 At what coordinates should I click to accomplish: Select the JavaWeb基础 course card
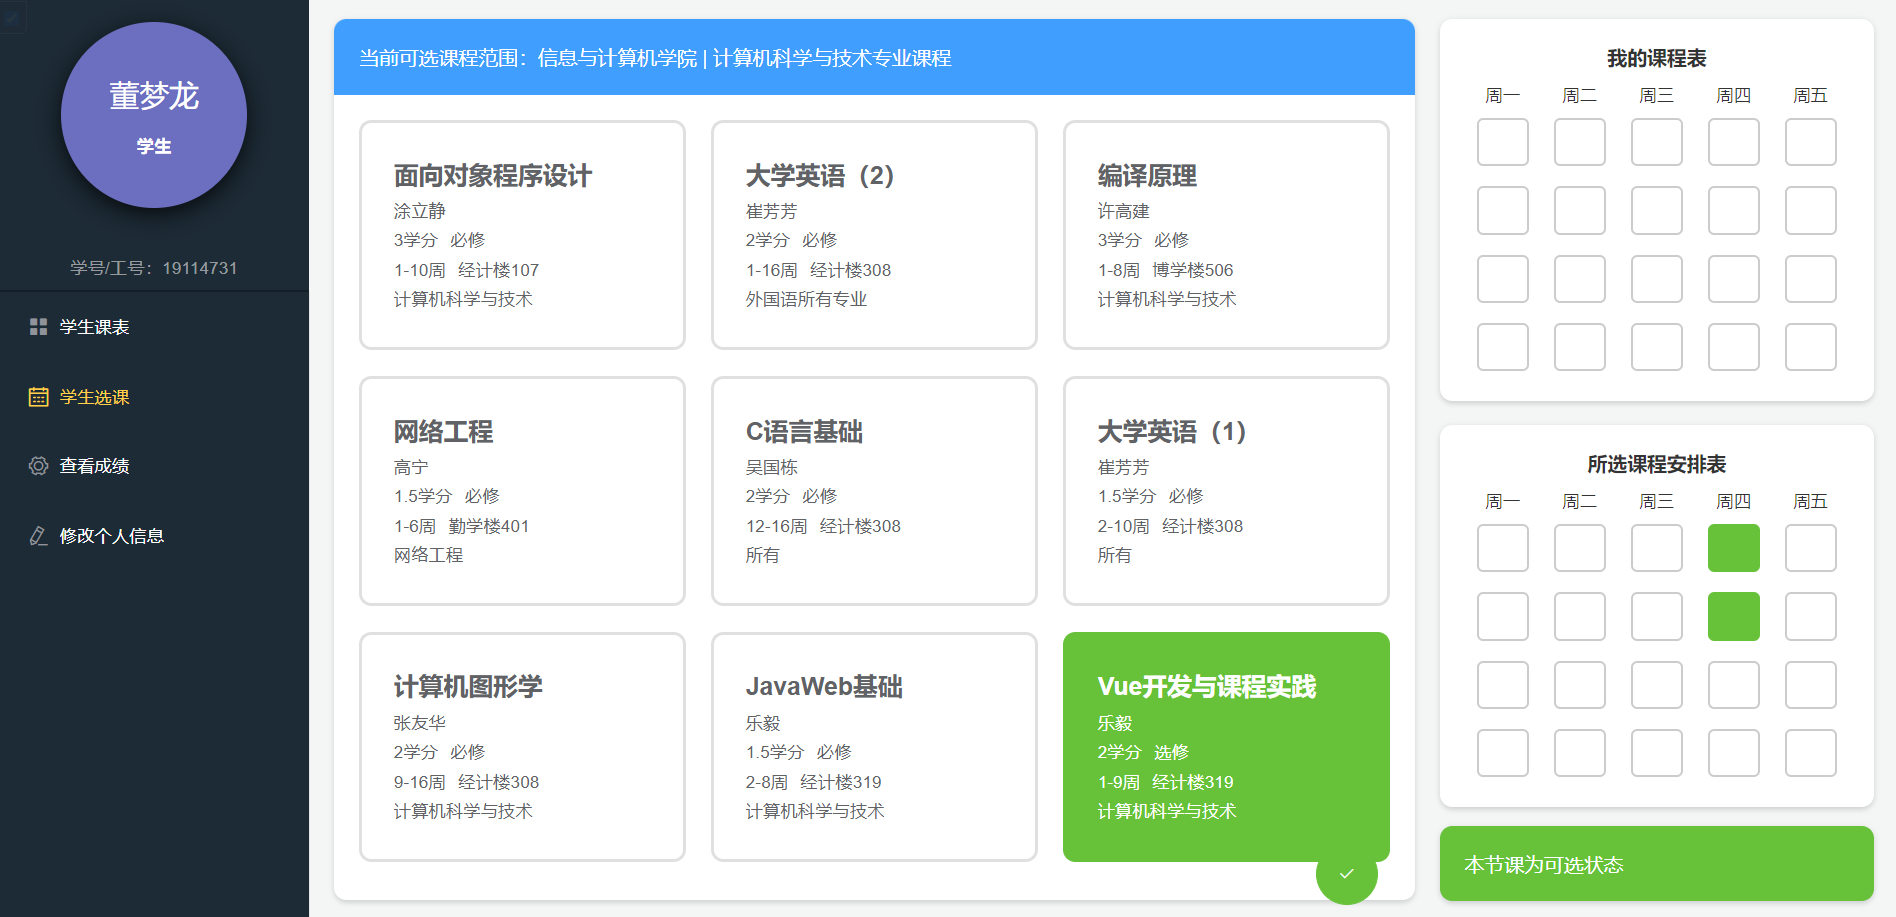[x=874, y=747]
